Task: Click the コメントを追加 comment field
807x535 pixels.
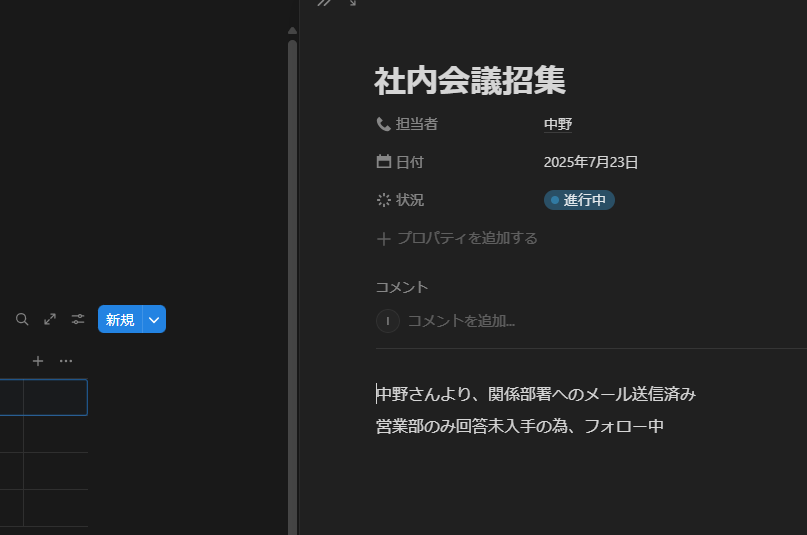Action: pos(461,321)
